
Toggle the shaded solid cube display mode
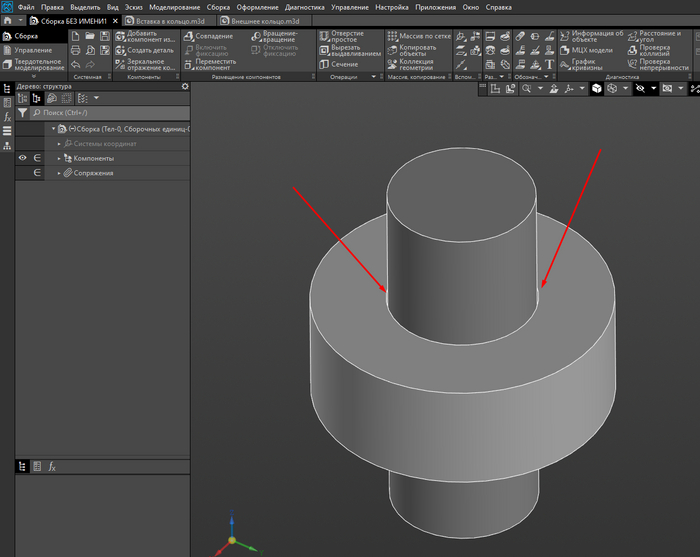597,88
